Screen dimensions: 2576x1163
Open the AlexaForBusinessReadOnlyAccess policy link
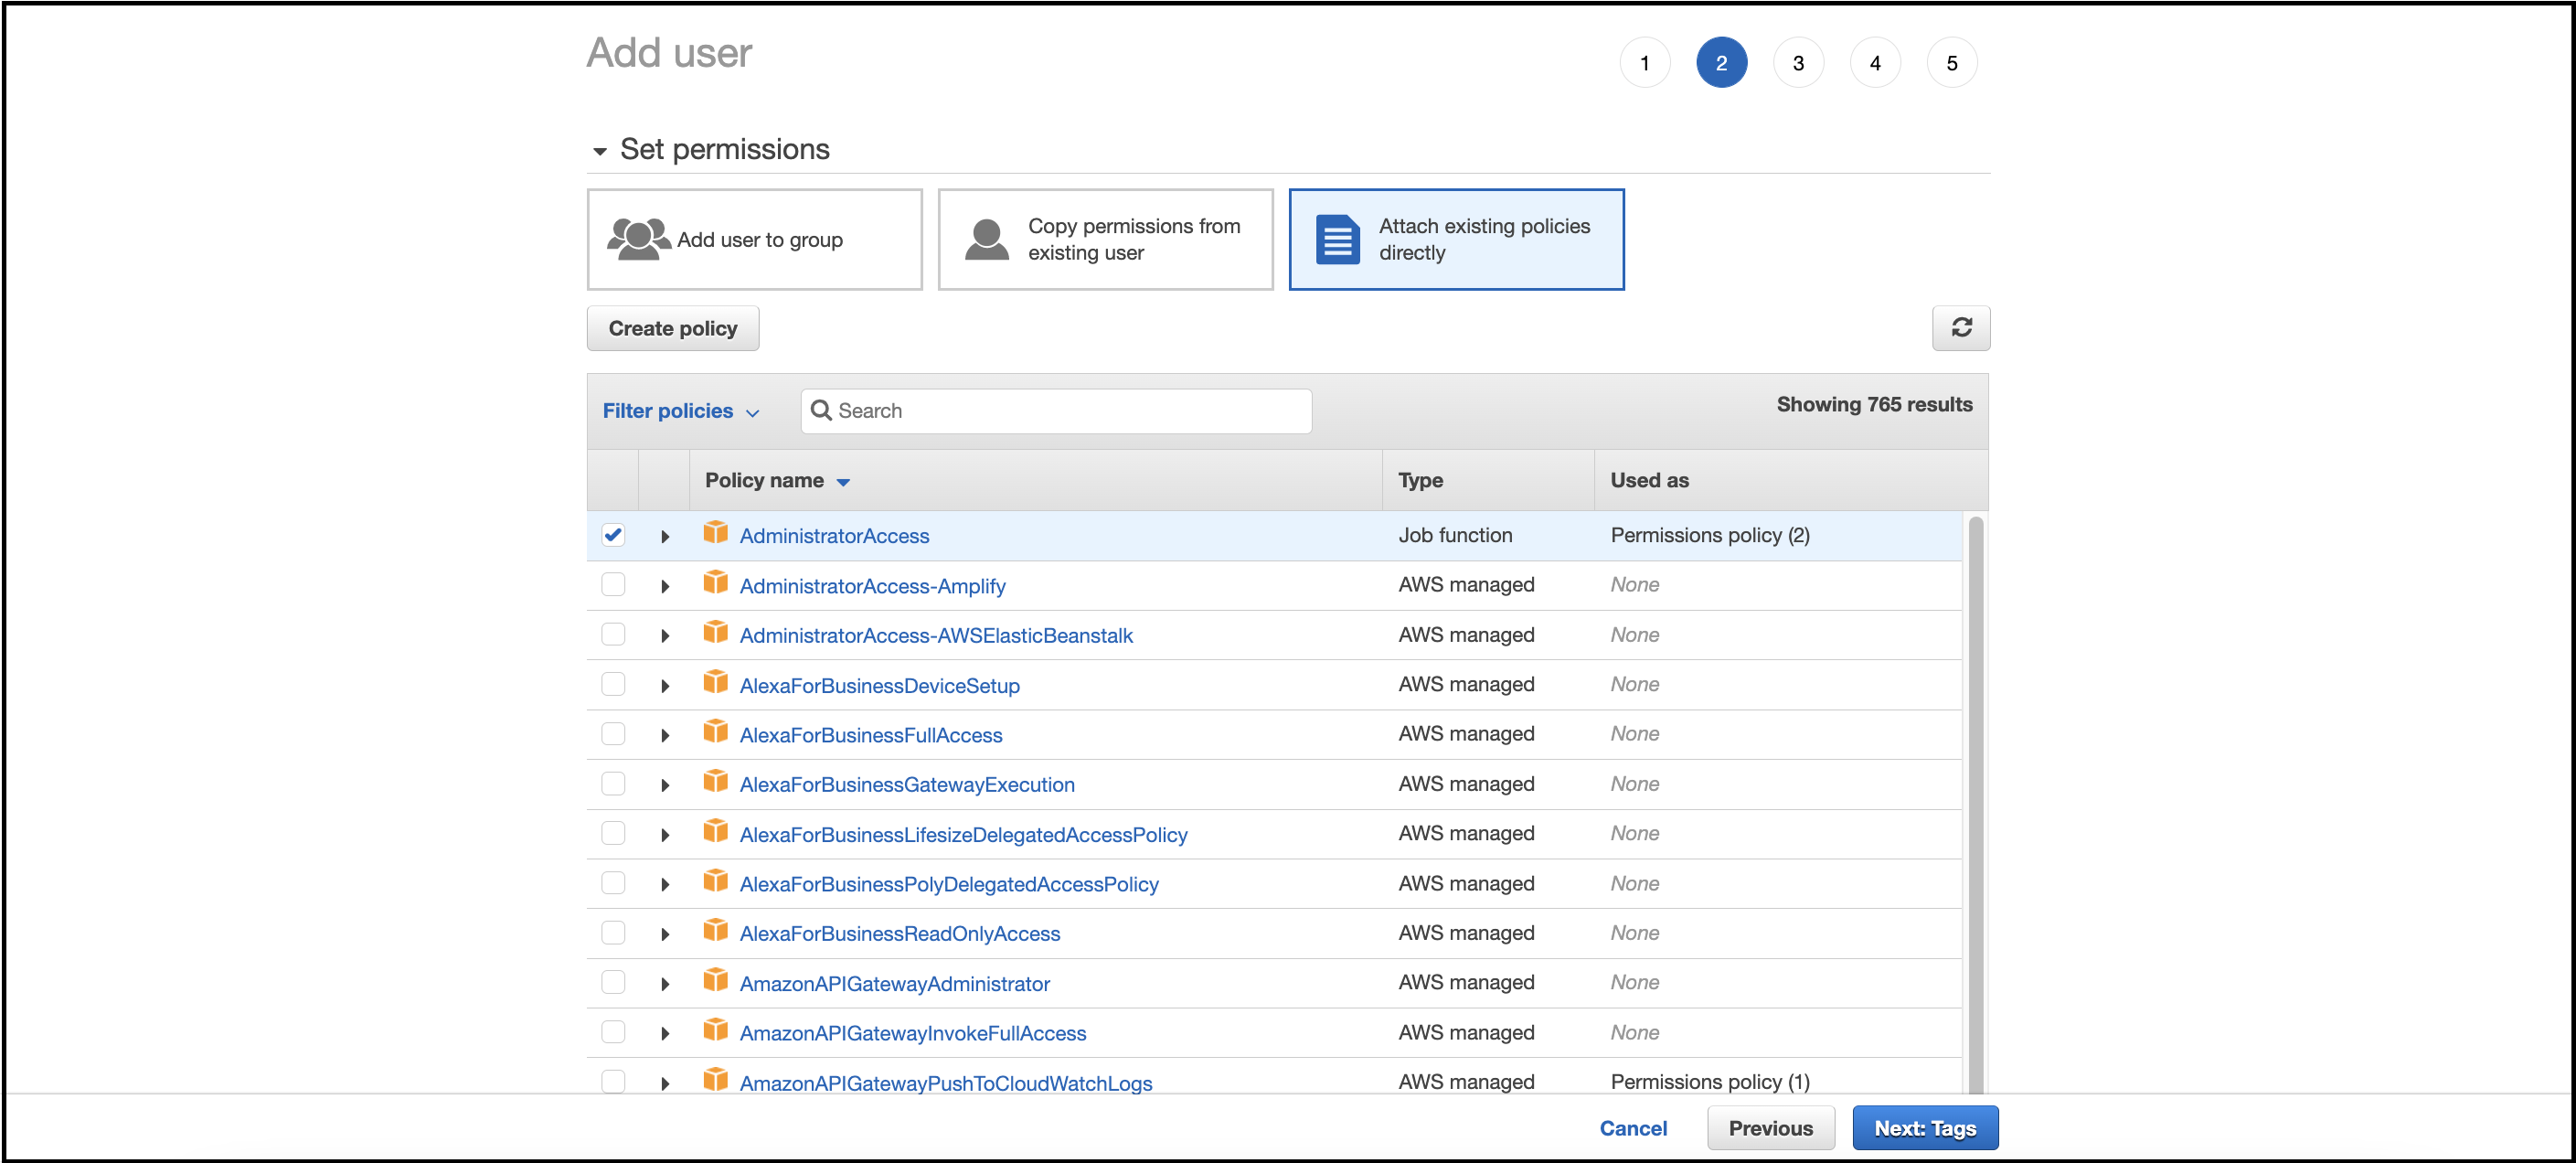(x=899, y=934)
